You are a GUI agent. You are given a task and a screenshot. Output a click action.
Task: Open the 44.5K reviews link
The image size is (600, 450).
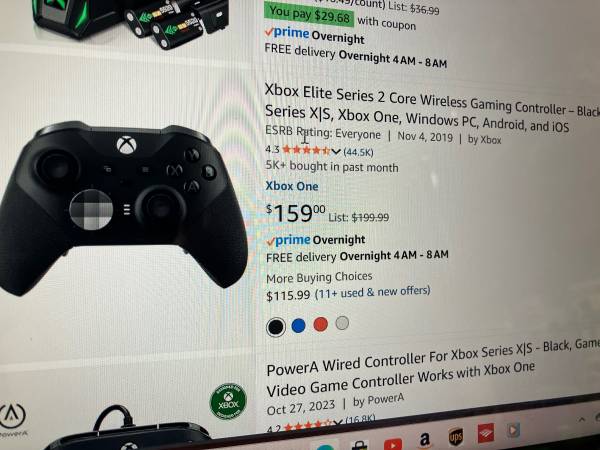pyautogui.click(x=359, y=152)
